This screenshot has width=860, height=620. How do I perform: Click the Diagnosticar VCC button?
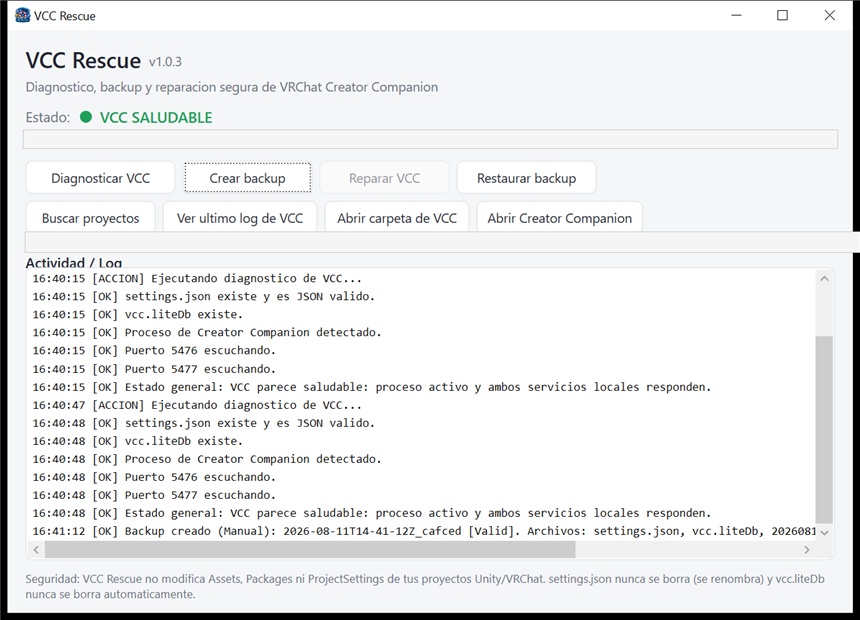click(100, 178)
